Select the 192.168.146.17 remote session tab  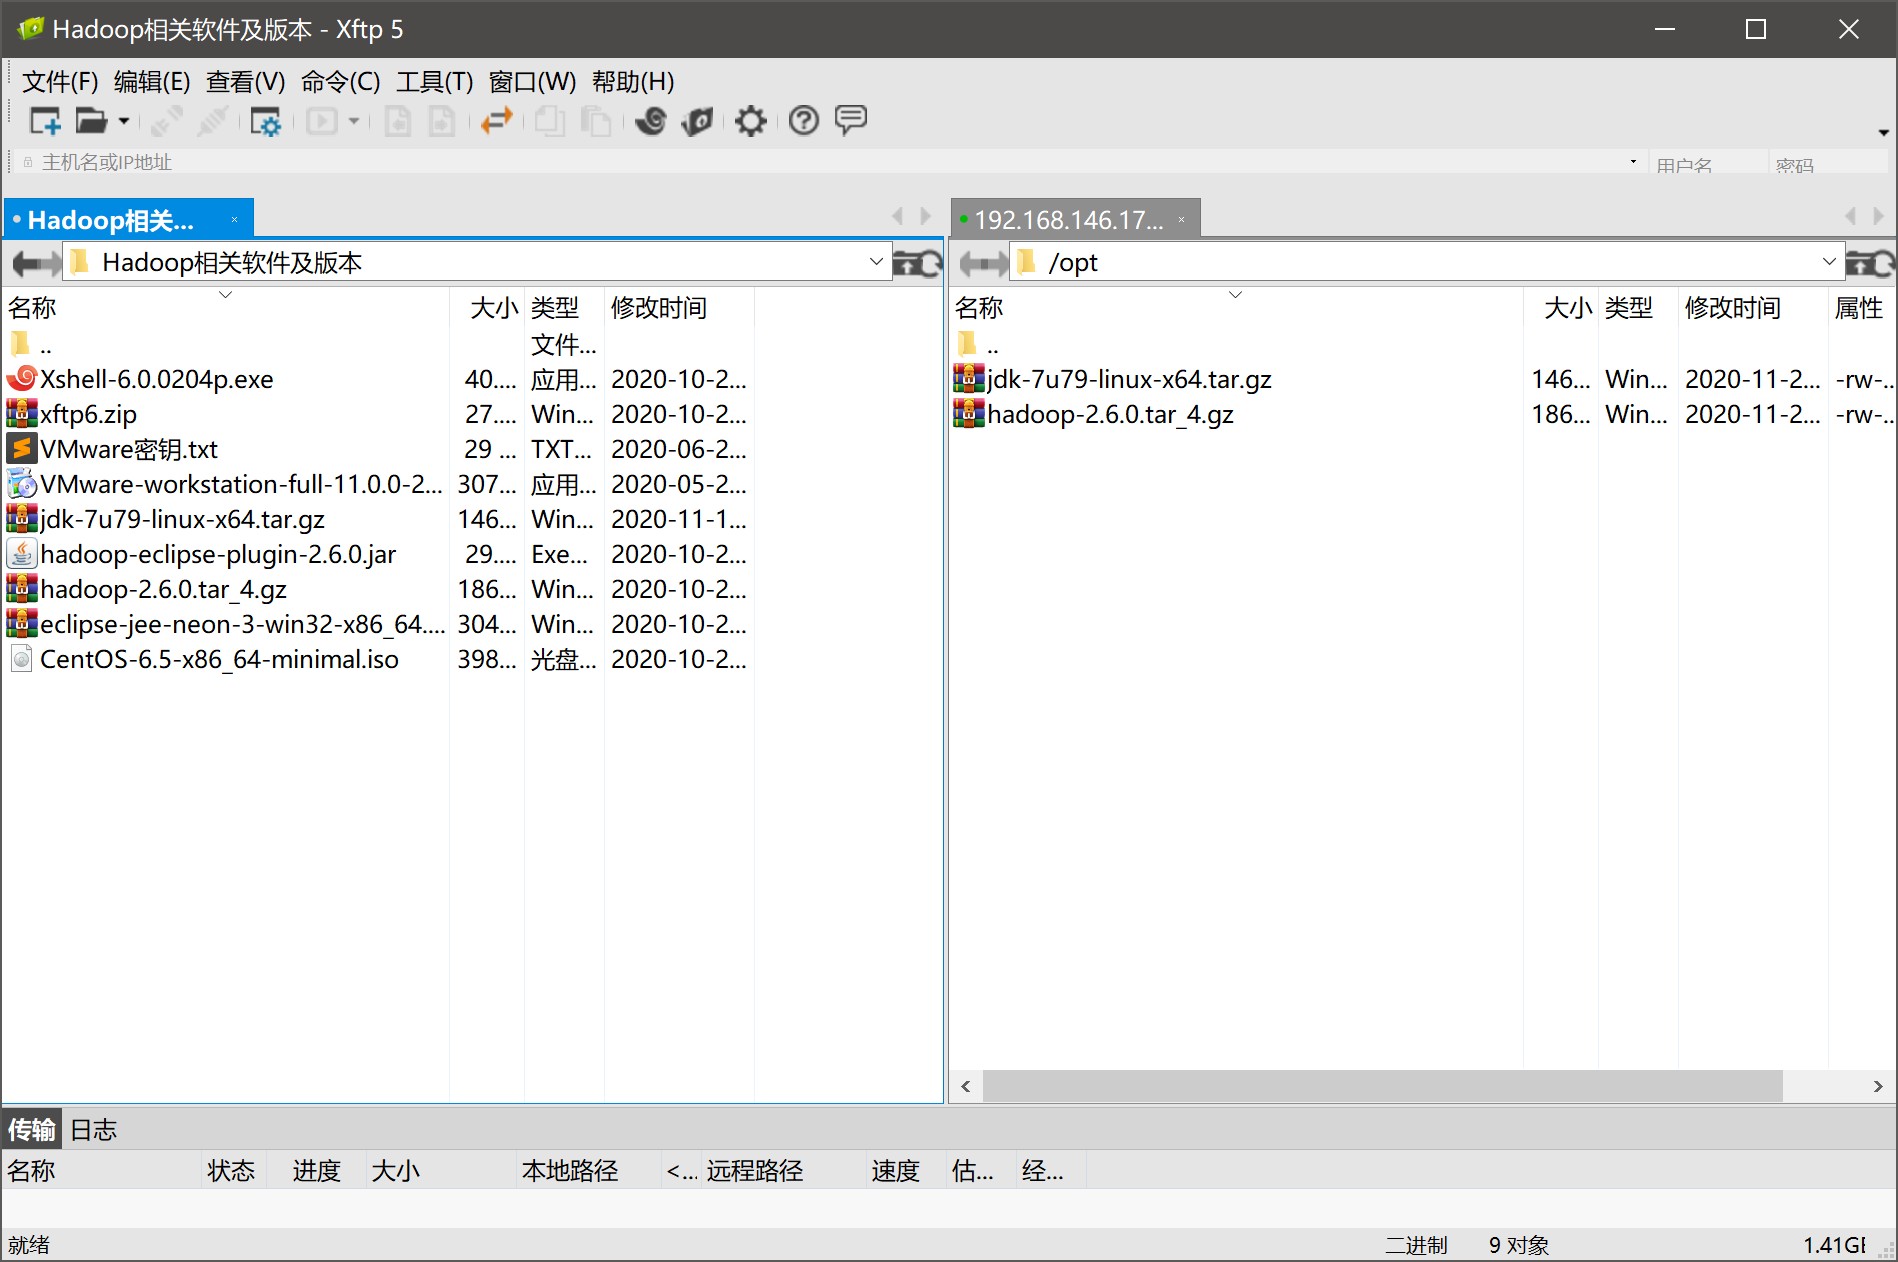pyautogui.click(x=1068, y=220)
